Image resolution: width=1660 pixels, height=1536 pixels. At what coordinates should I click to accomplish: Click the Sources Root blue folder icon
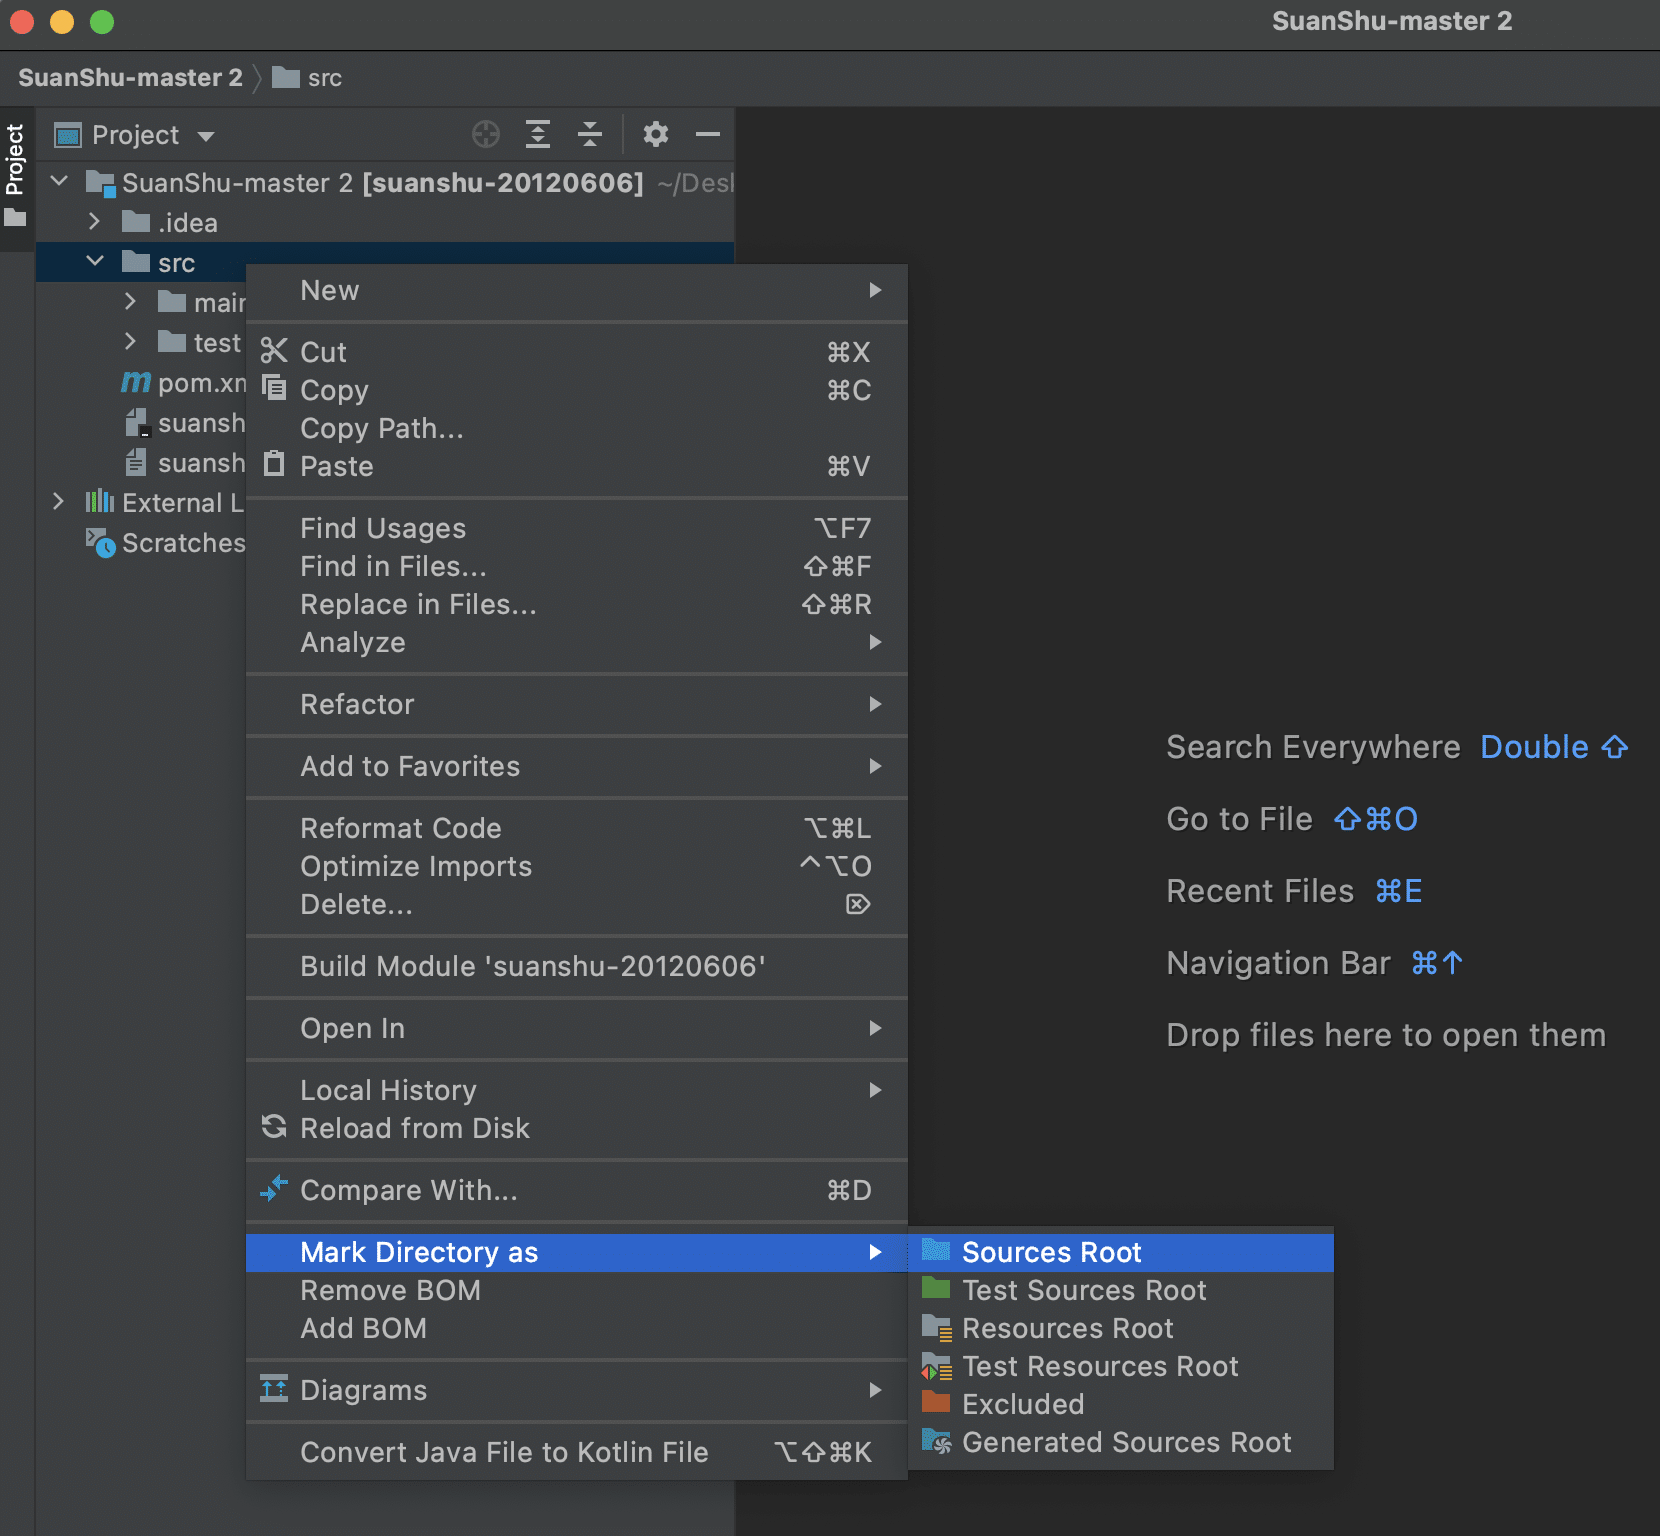936,1250
